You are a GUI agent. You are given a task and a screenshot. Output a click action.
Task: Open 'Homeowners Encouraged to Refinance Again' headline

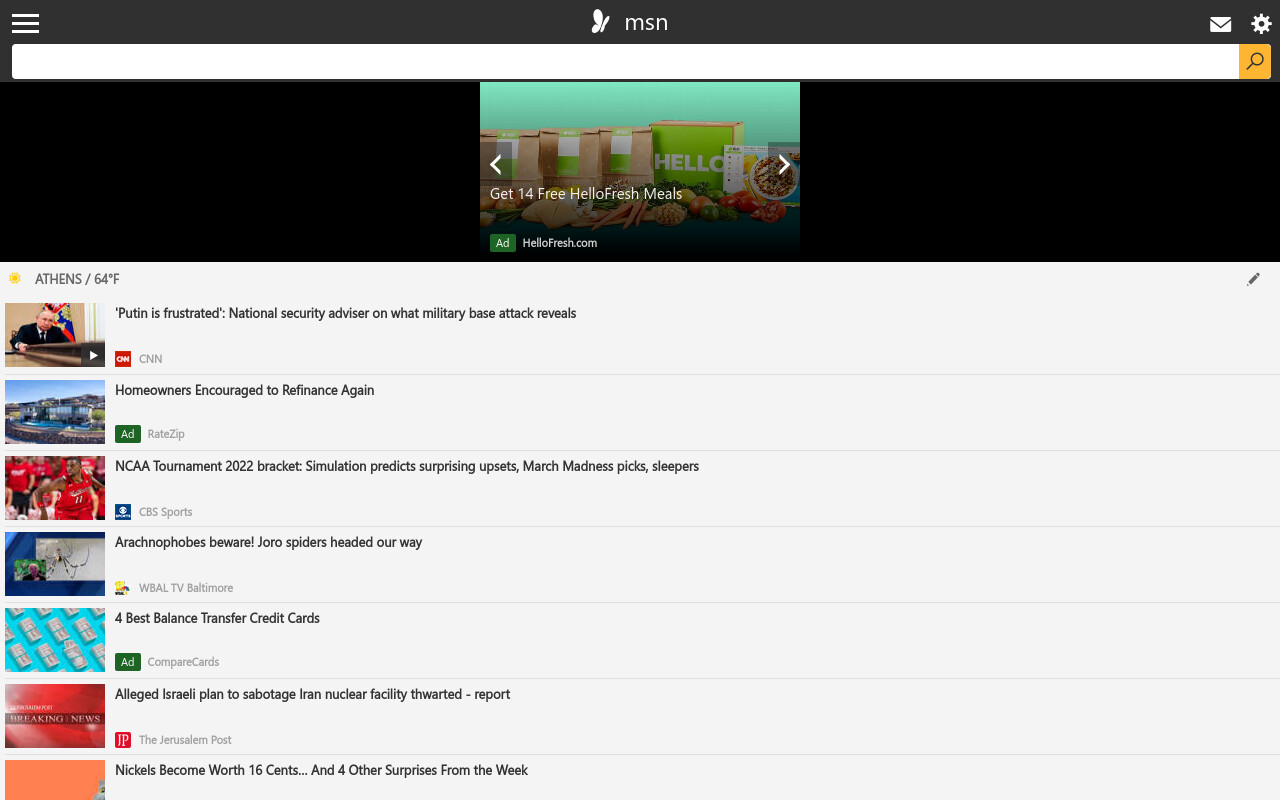pos(245,390)
